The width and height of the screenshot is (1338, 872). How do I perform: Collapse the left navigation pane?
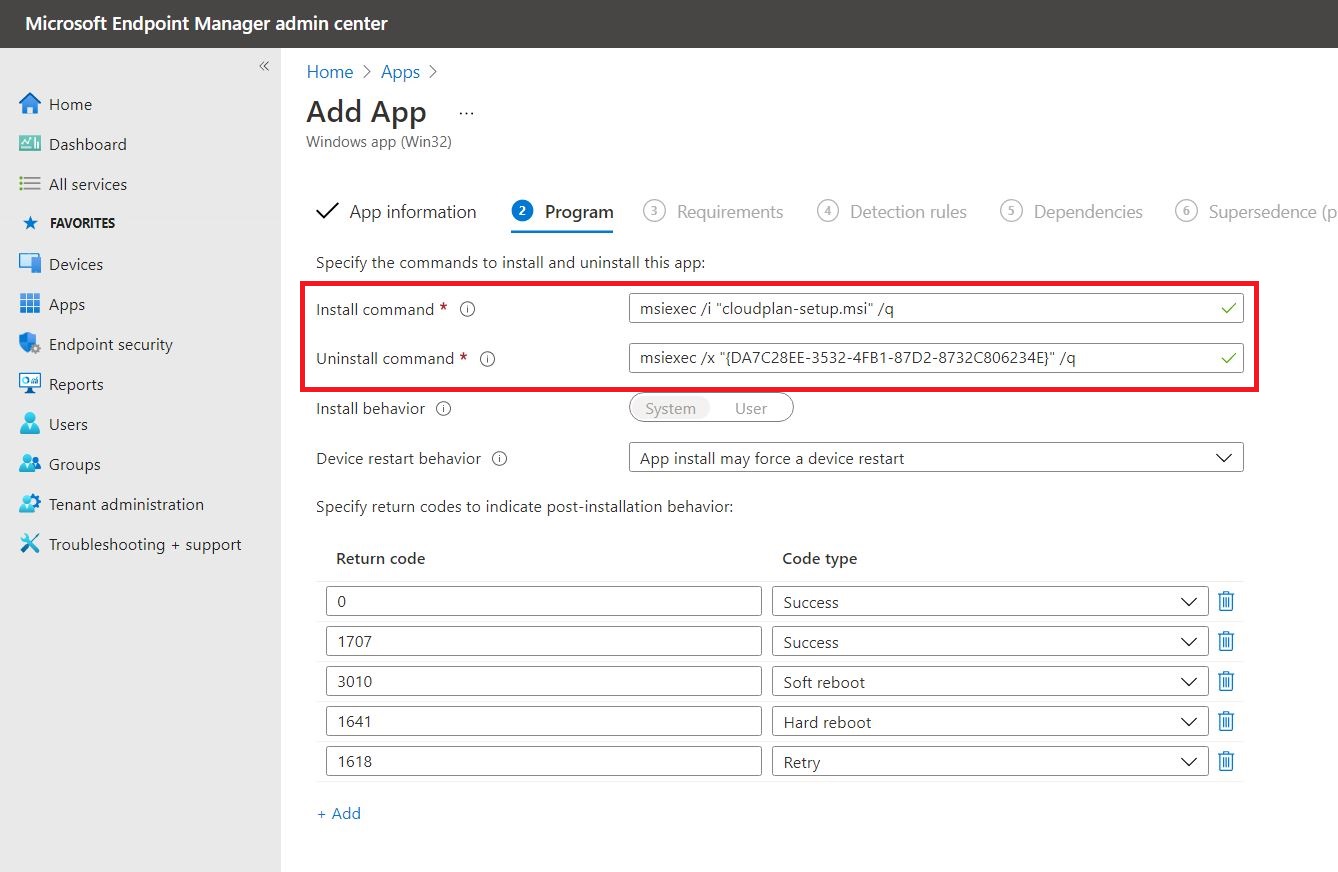264,65
